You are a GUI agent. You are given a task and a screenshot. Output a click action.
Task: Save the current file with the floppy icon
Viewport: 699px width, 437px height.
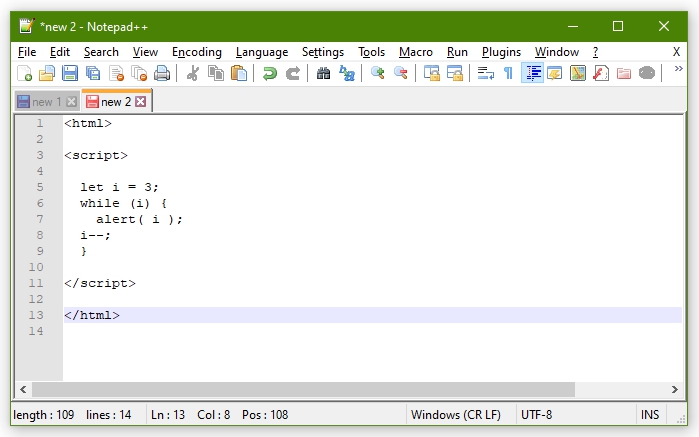coord(70,73)
